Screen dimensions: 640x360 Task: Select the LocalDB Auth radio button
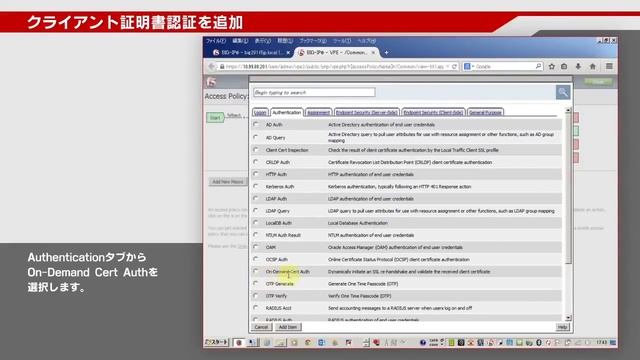point(256,222)
